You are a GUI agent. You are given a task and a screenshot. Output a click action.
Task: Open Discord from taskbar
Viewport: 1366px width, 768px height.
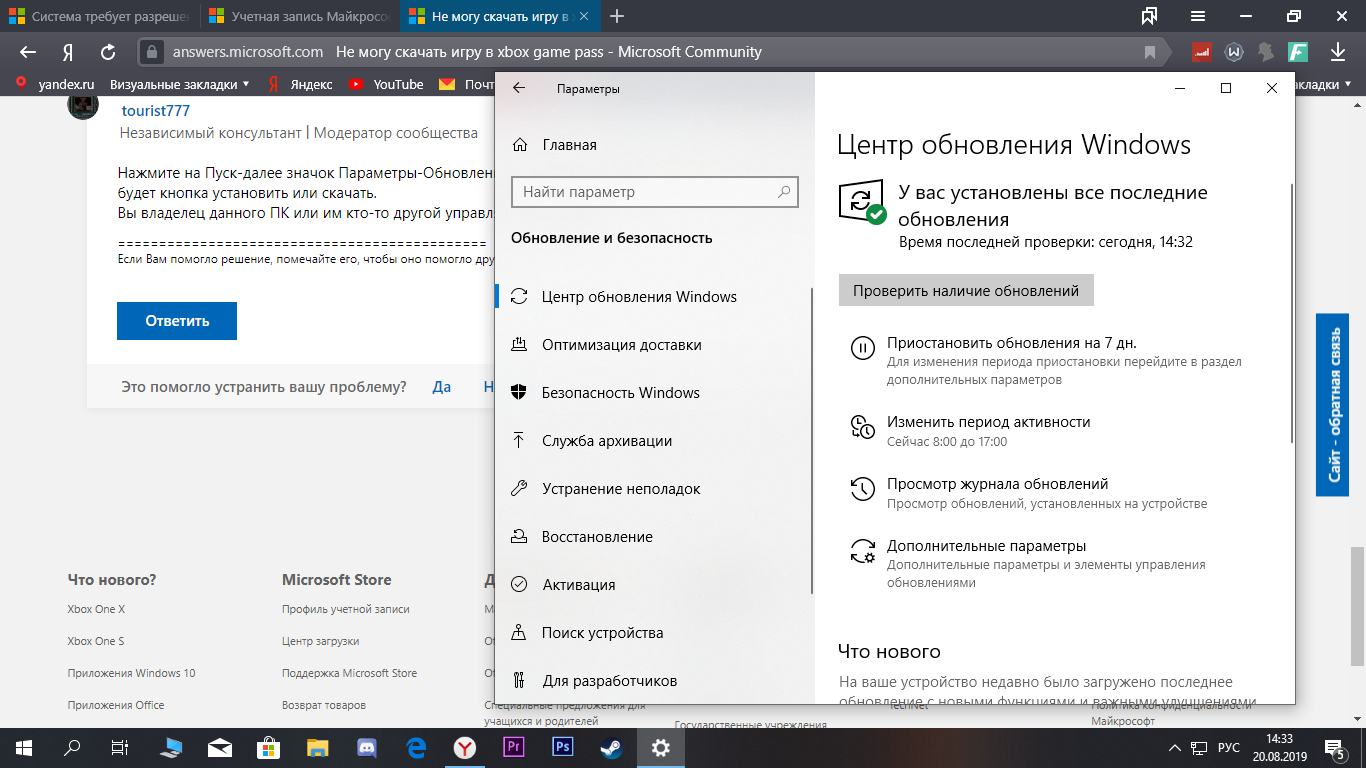(366, 748)
